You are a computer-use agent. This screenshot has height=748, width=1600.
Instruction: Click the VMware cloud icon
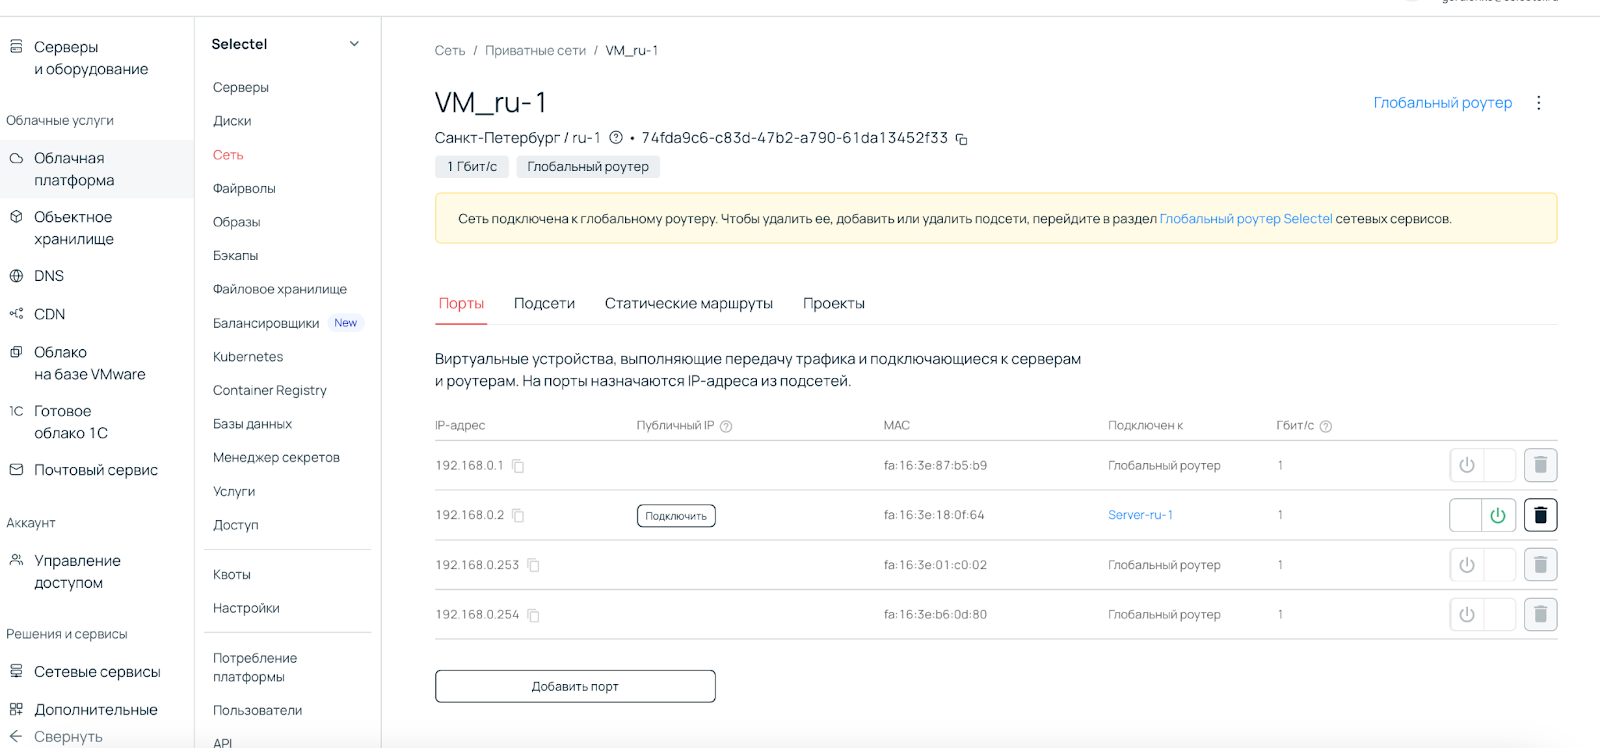tap(16, 352)
